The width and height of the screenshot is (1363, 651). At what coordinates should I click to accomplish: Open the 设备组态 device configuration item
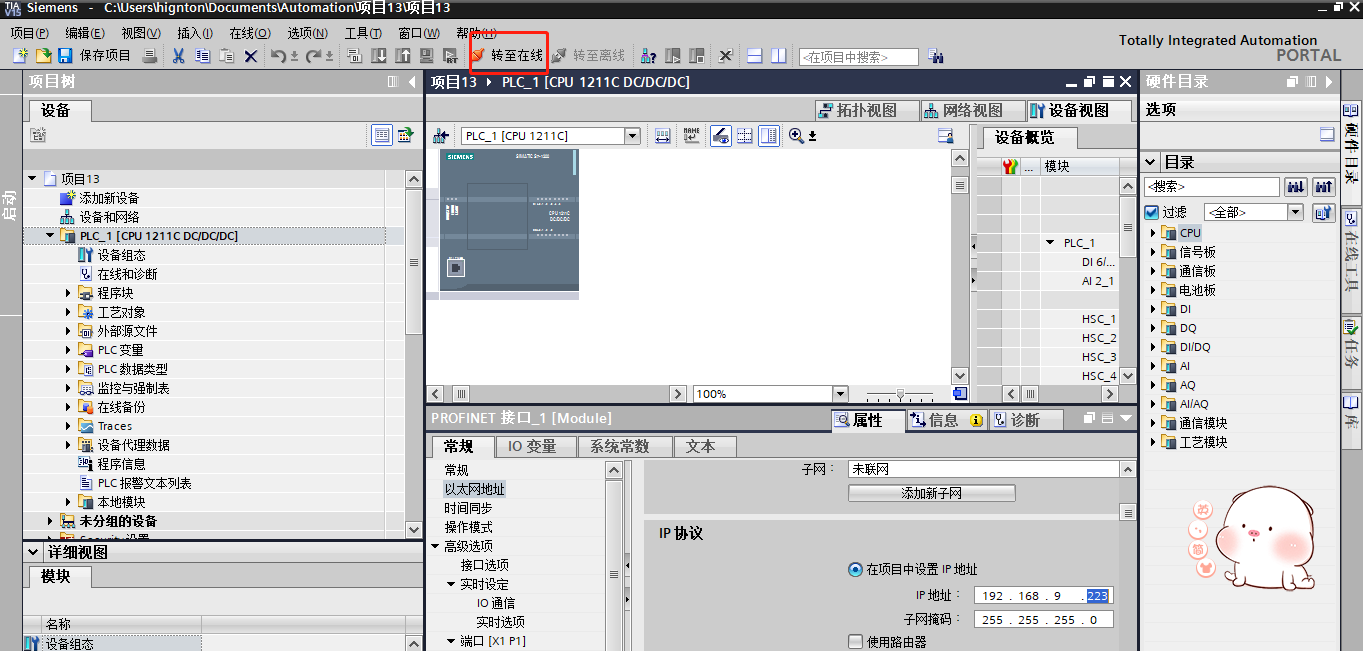tap(121, 255)
